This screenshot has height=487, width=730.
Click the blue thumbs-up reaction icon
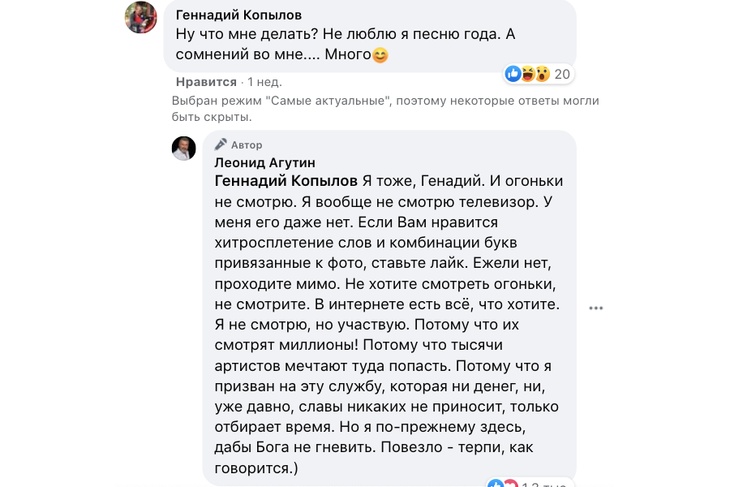(513, 73)
